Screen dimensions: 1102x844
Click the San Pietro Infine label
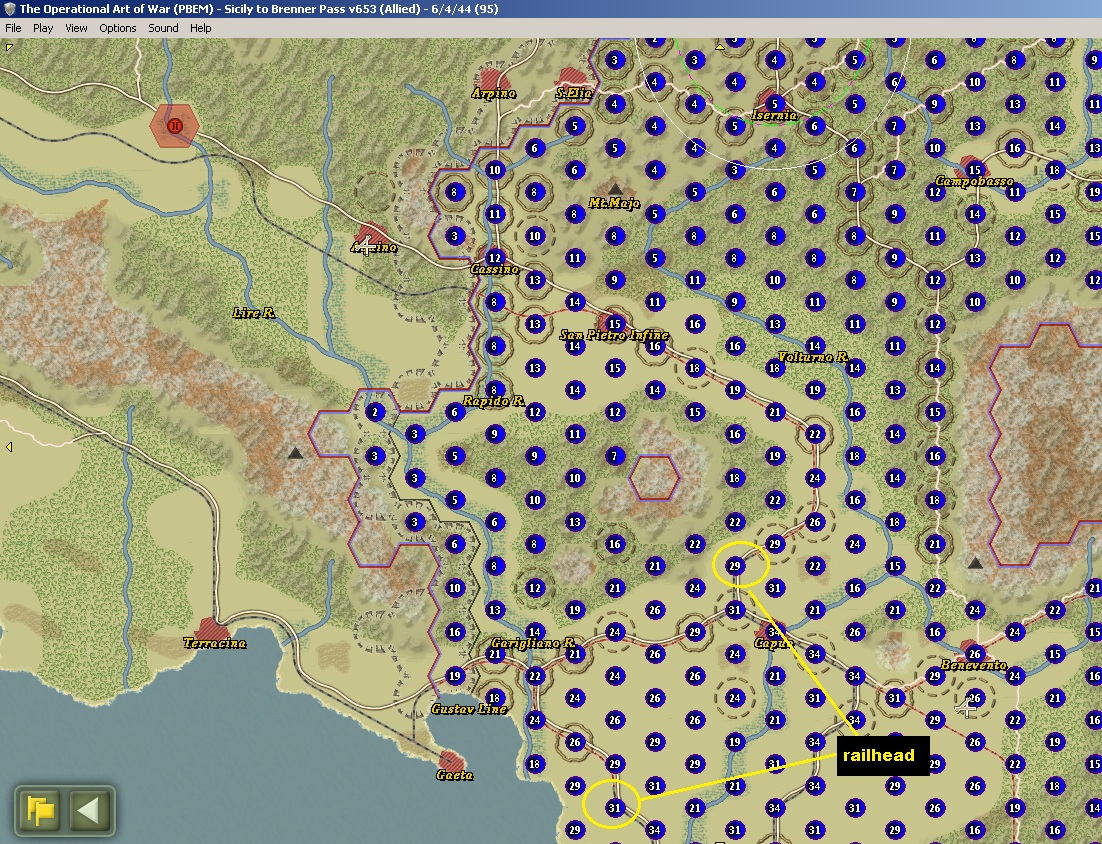[x=614, y=335]
